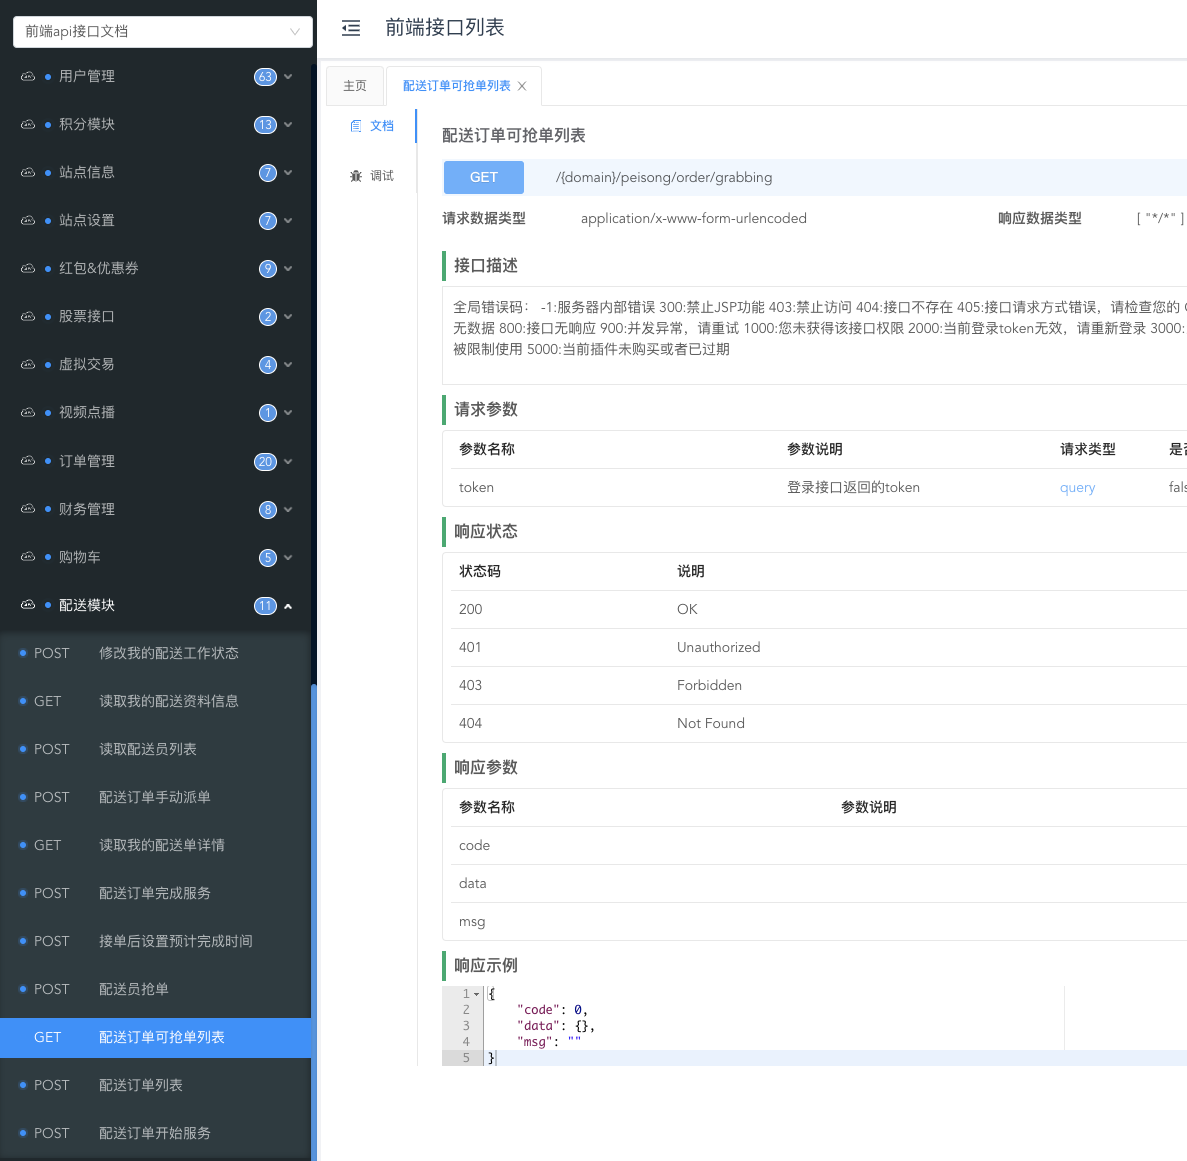Click the 20 count badge on 订单管理

pyautogui.click(x=265, y=461)
